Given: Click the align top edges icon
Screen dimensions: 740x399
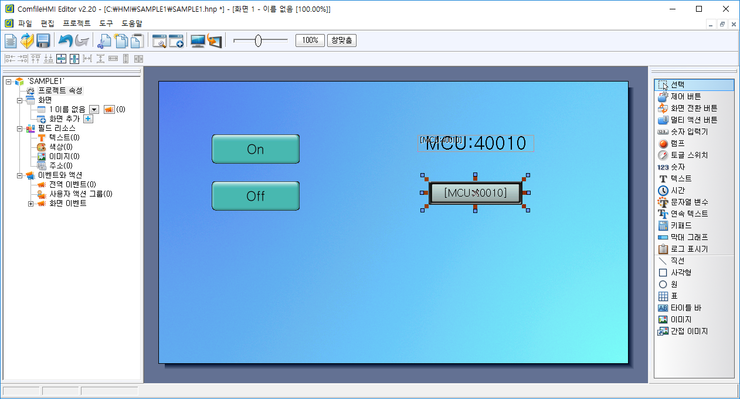Looking at the screenshot, I should (35, 59).
